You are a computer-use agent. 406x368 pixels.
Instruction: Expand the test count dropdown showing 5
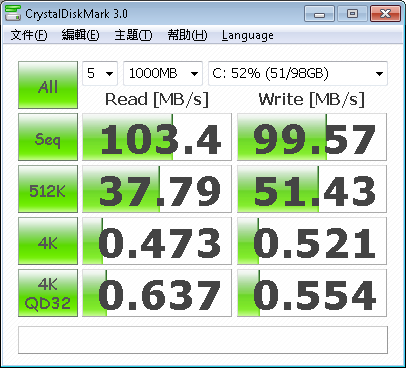100,73
